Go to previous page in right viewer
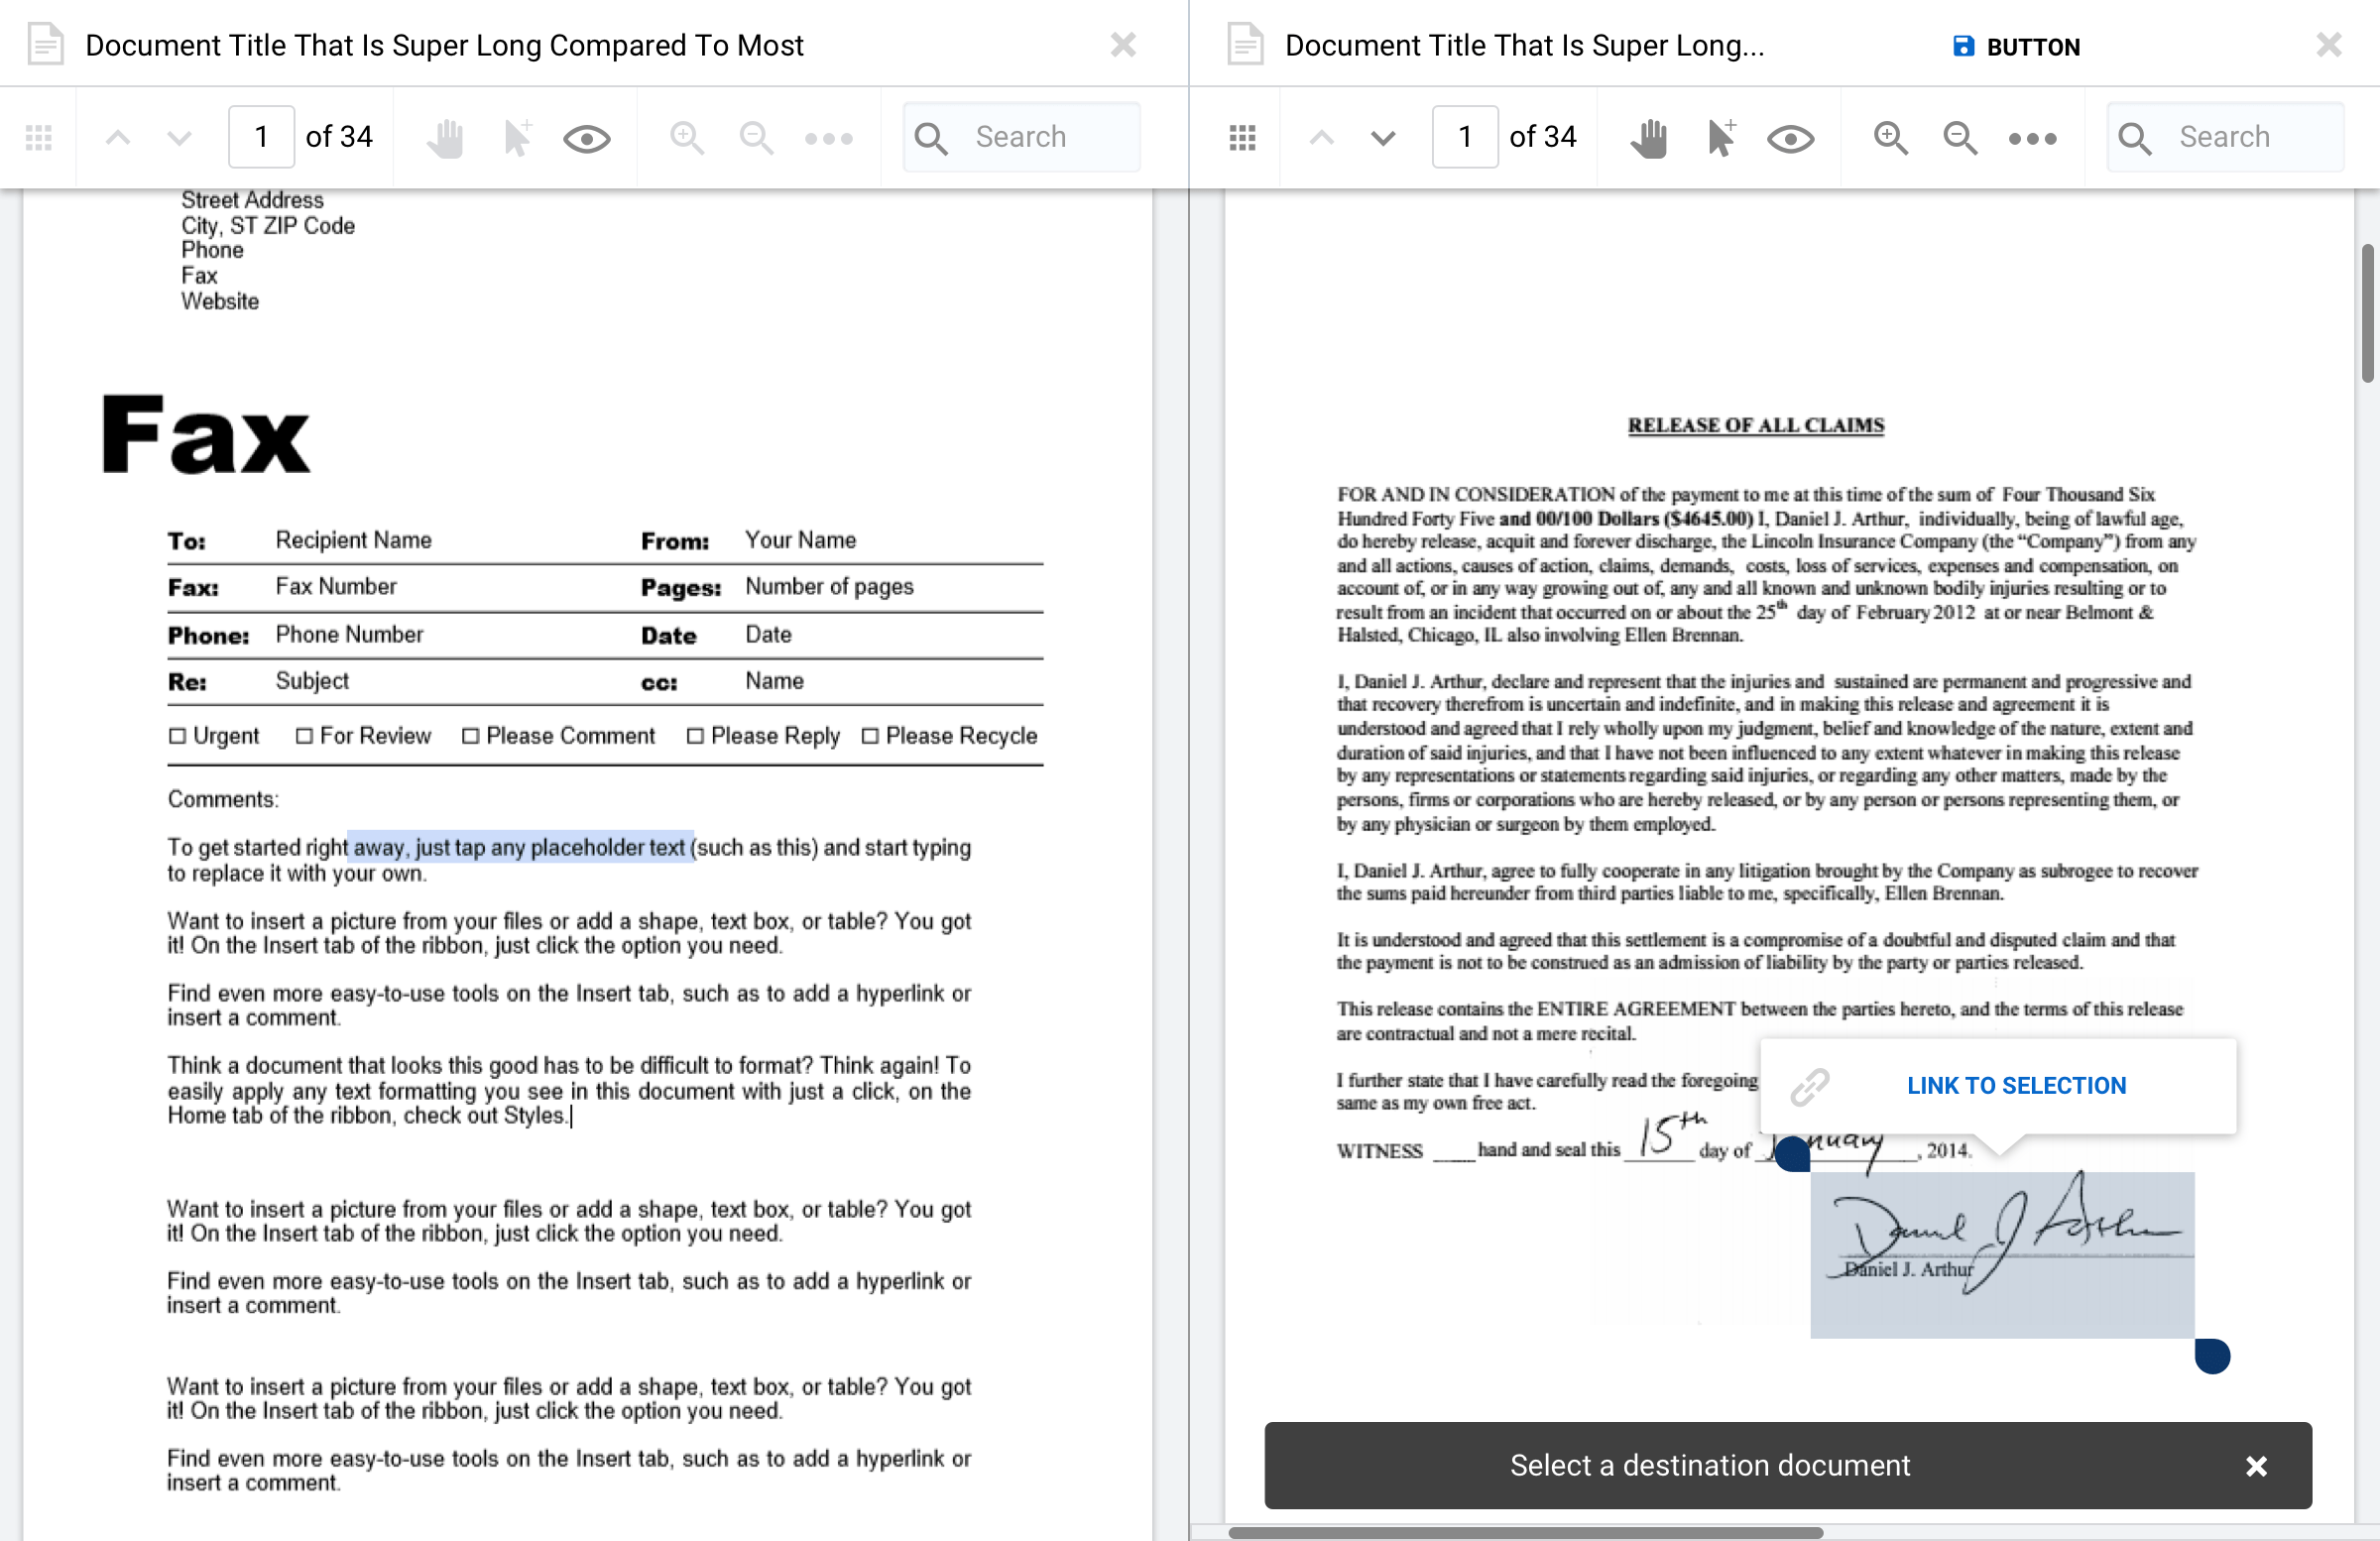The height and width of the screenshot is (1541, 2380). click(x=1321, y=138)
